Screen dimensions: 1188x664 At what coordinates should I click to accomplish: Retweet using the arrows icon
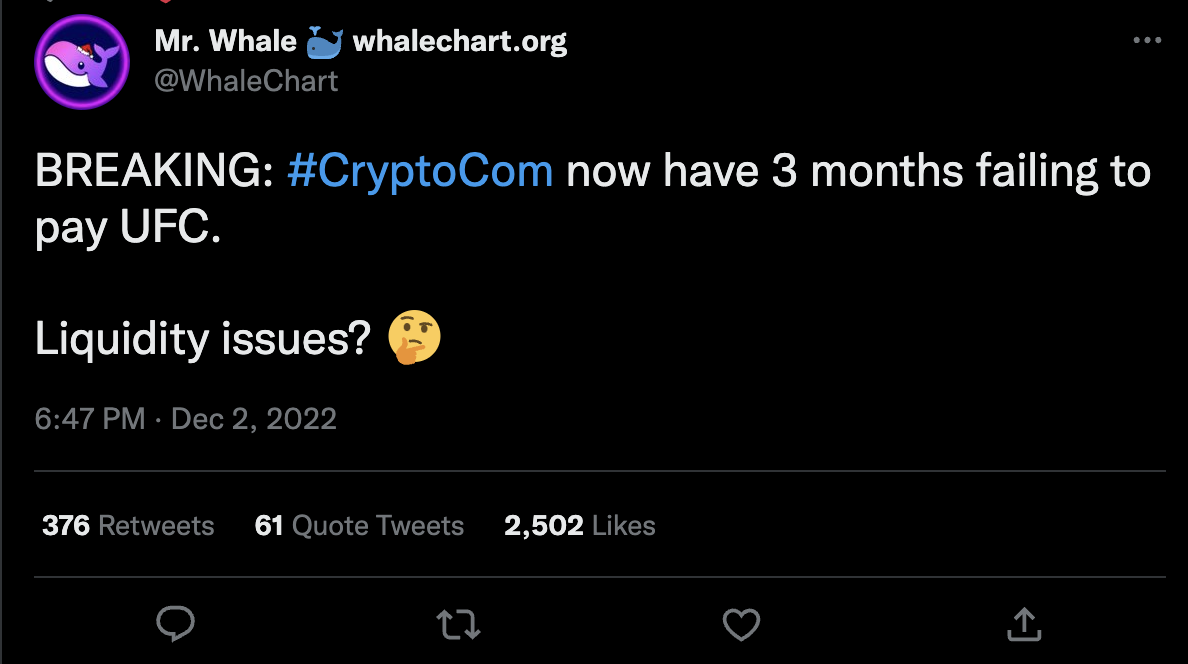coord(458,625)
